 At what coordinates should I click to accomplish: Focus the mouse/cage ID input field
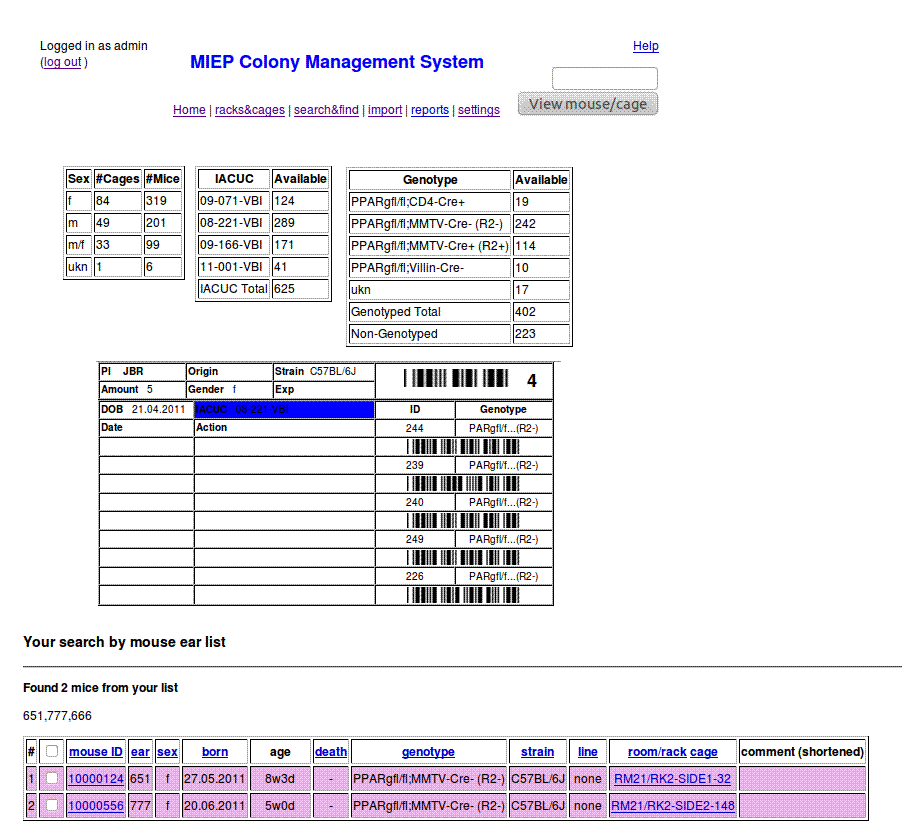[605, 78]
